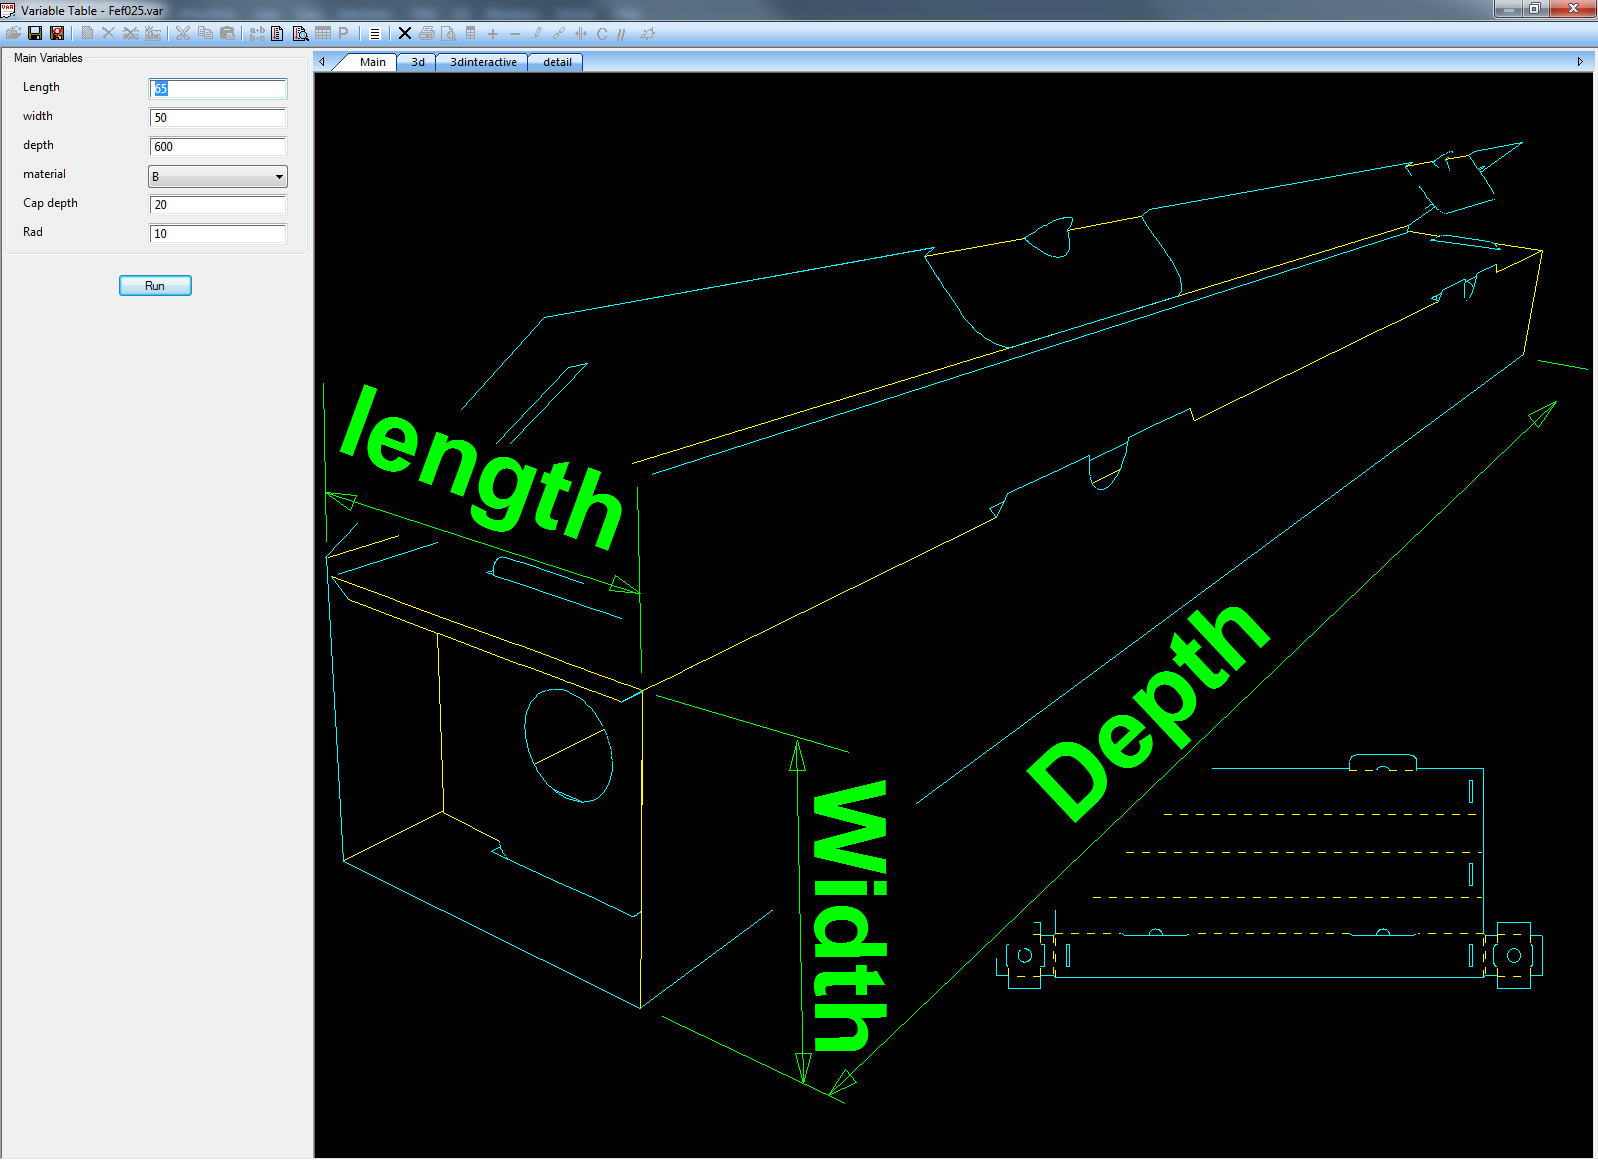The height and width of the screenshot is (1160, 1598).
Task: Click the Print toolbar icon
Action: [427, 33]
